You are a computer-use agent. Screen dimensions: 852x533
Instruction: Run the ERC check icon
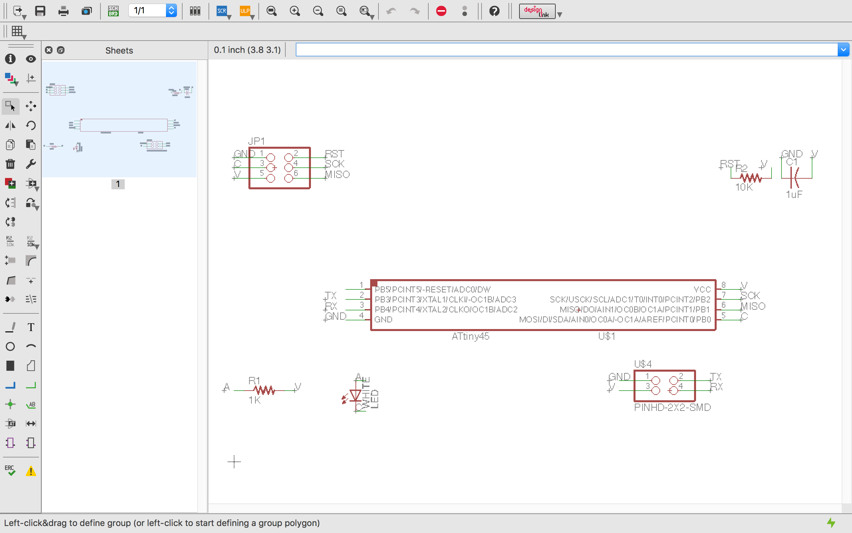tap(10, 471)
